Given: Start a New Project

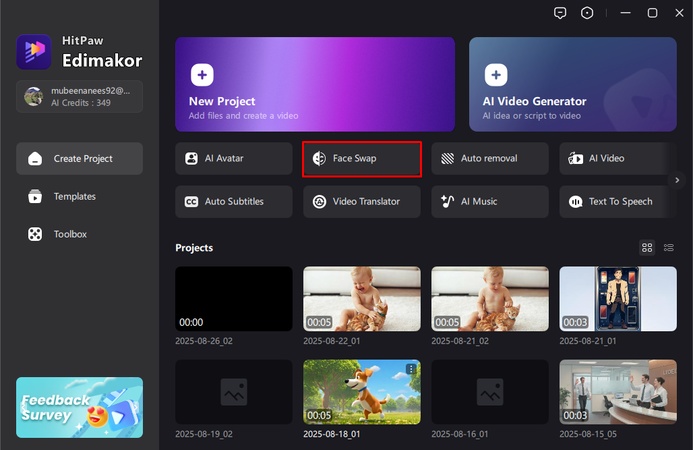Looking at the screenshot, I should [x=315, y=84].
